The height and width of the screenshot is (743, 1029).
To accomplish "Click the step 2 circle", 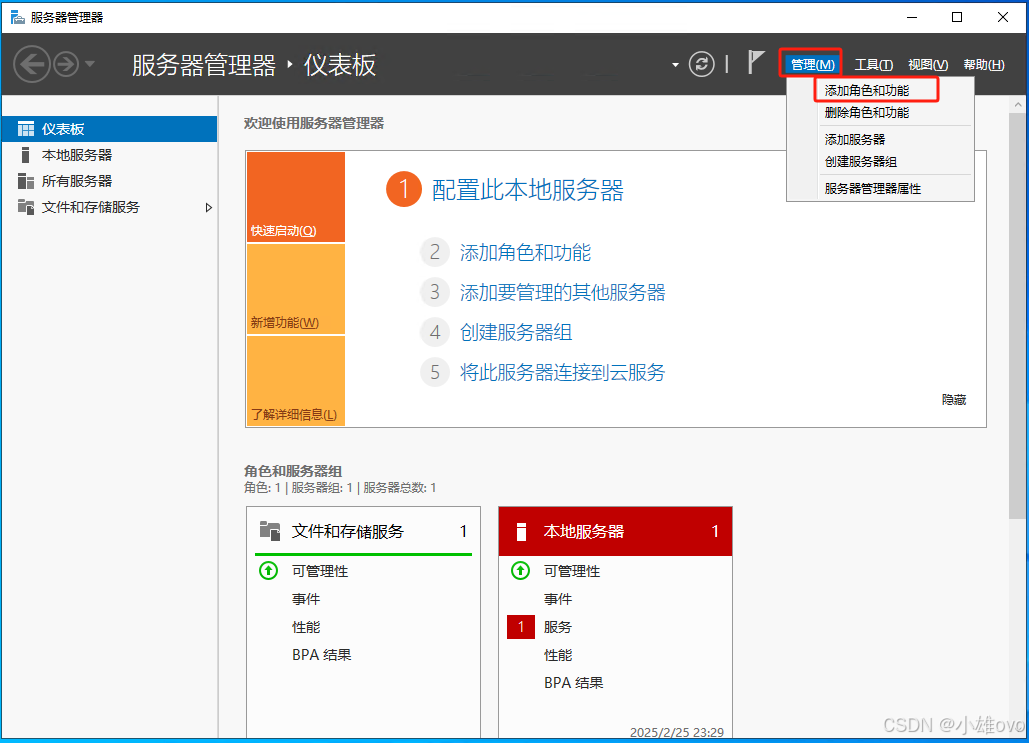I will click(x=434, y=252).
